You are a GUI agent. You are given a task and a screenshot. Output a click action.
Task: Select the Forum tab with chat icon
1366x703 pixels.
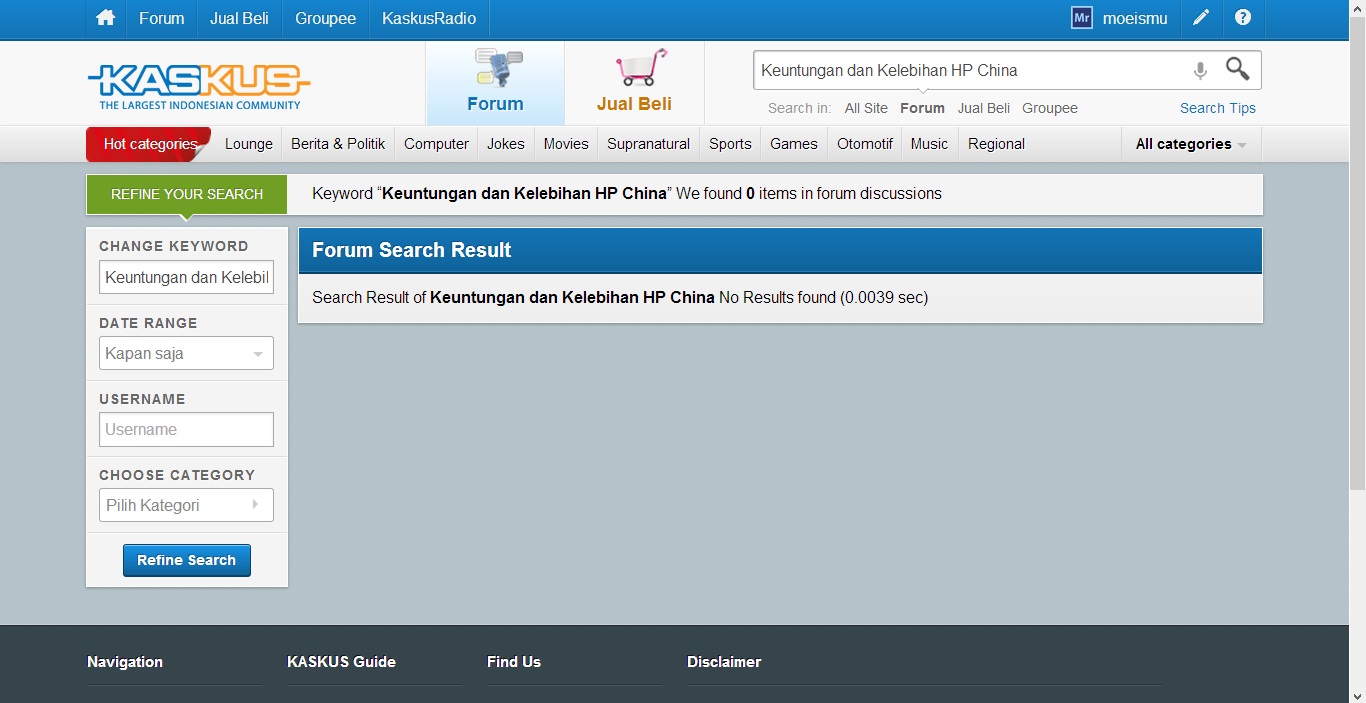(x=496, y=82)
